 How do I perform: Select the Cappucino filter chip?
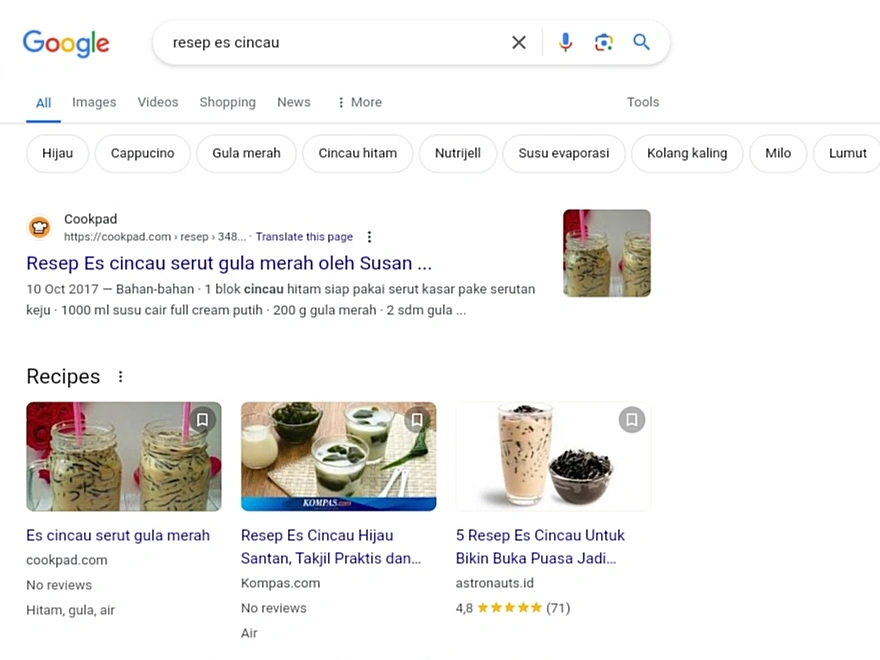tap(143, 153)
